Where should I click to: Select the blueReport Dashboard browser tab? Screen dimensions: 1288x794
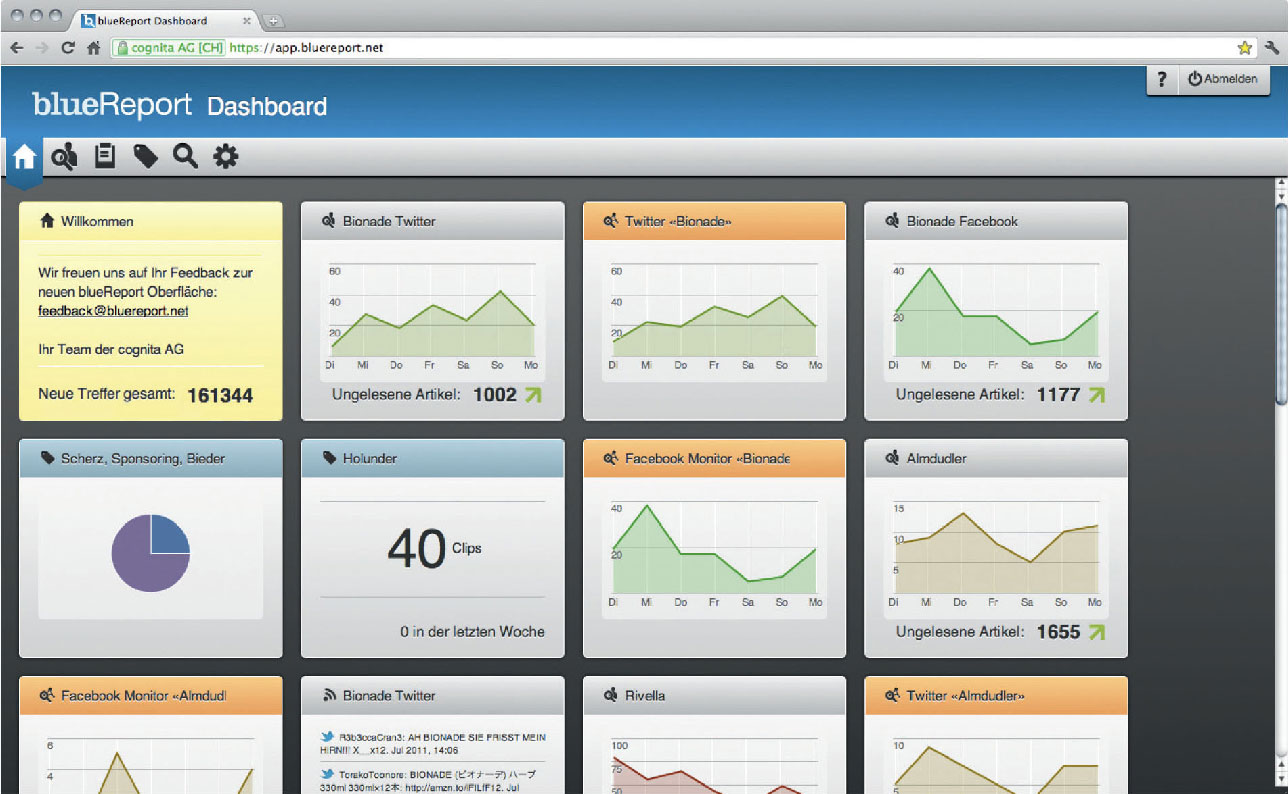click(x=168, y=20)
